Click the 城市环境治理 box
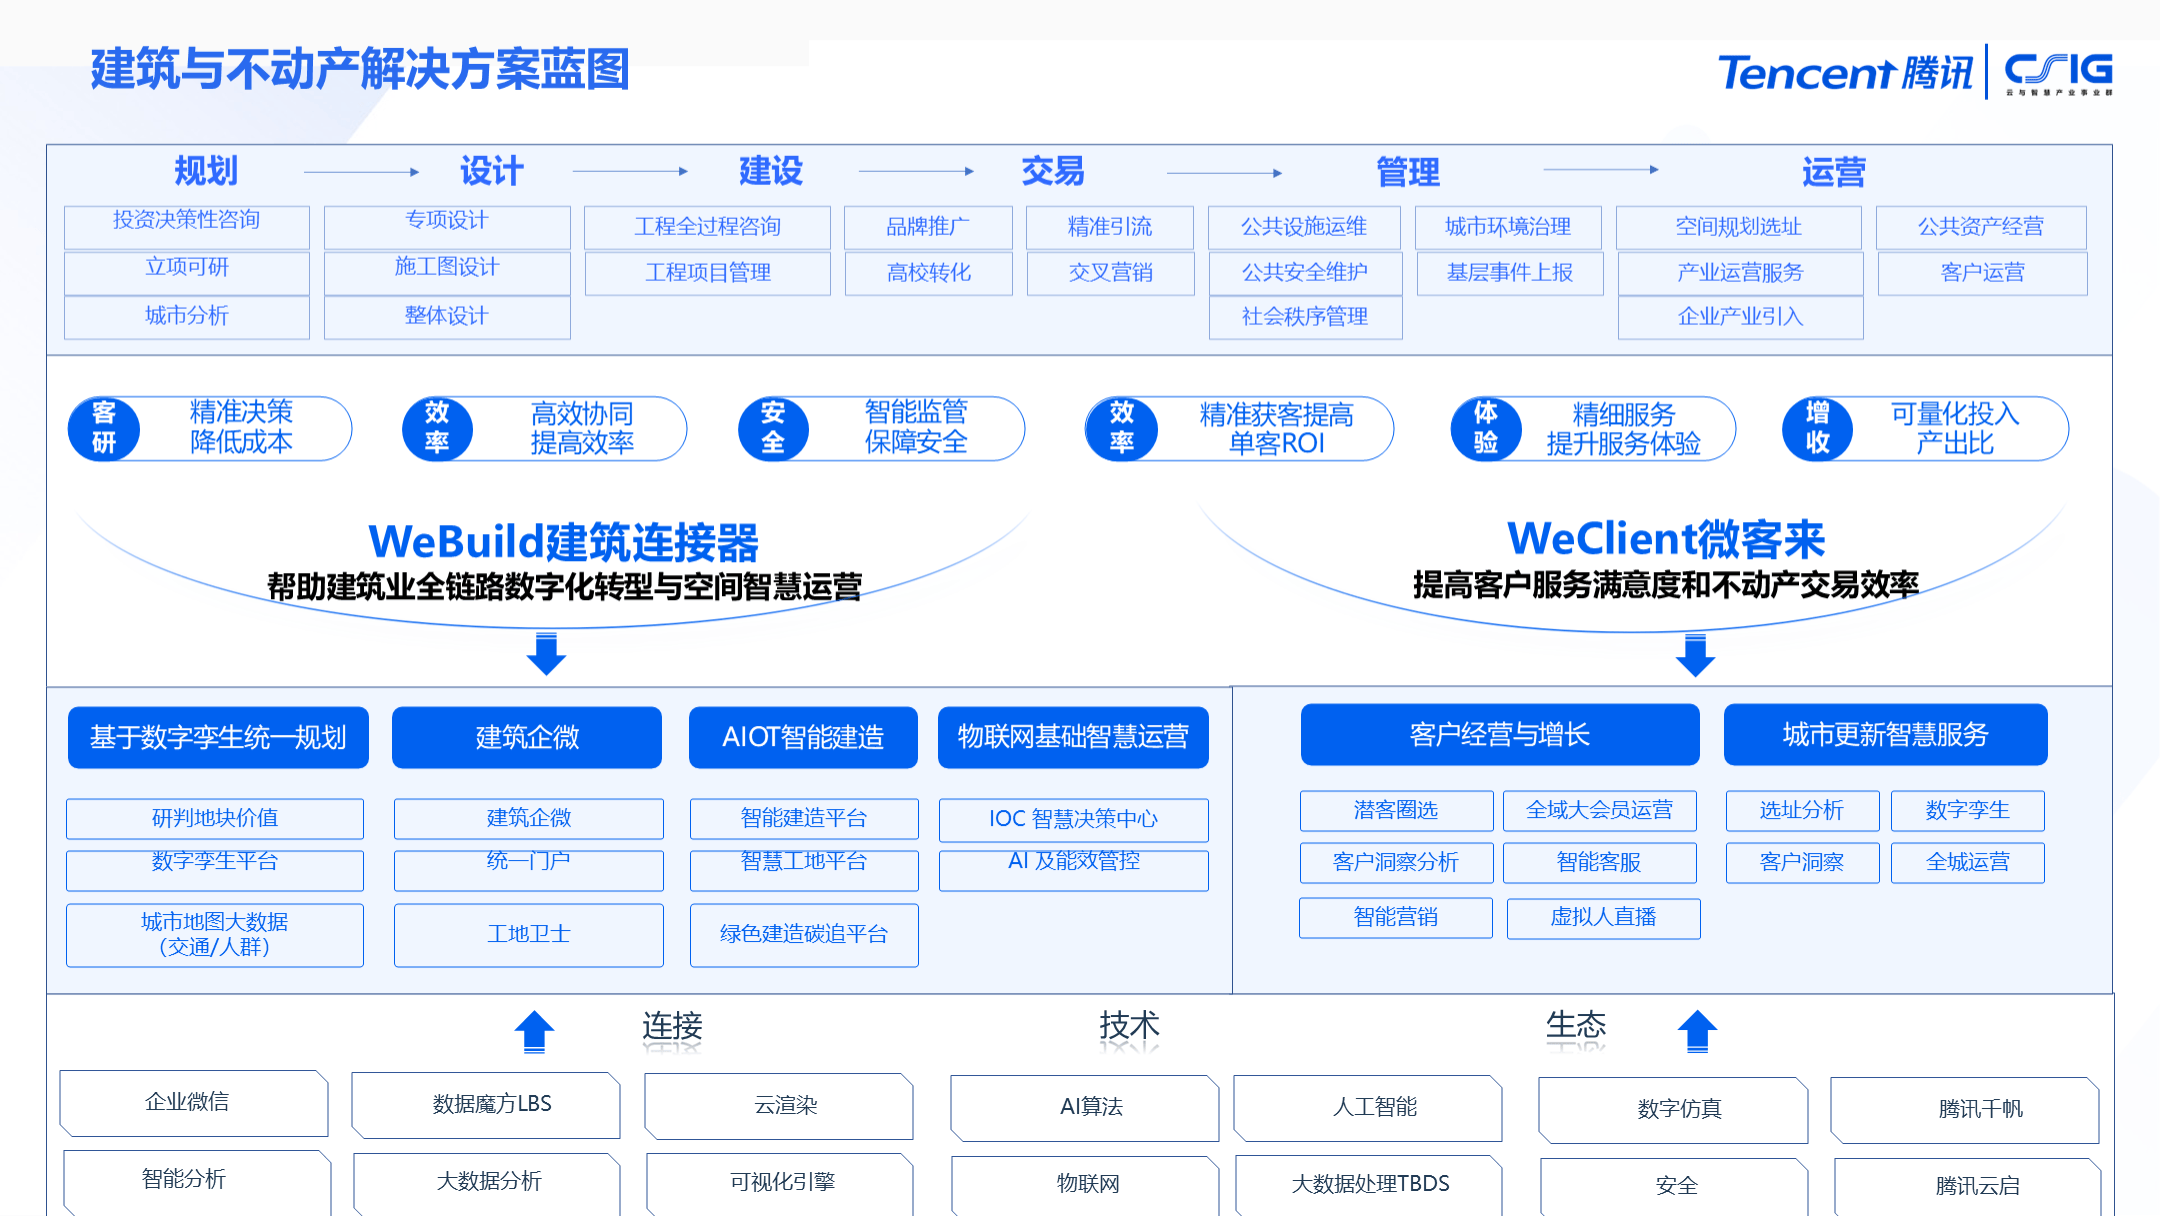This screenshot has width=2160, height=1216. tap(1509, 227)
